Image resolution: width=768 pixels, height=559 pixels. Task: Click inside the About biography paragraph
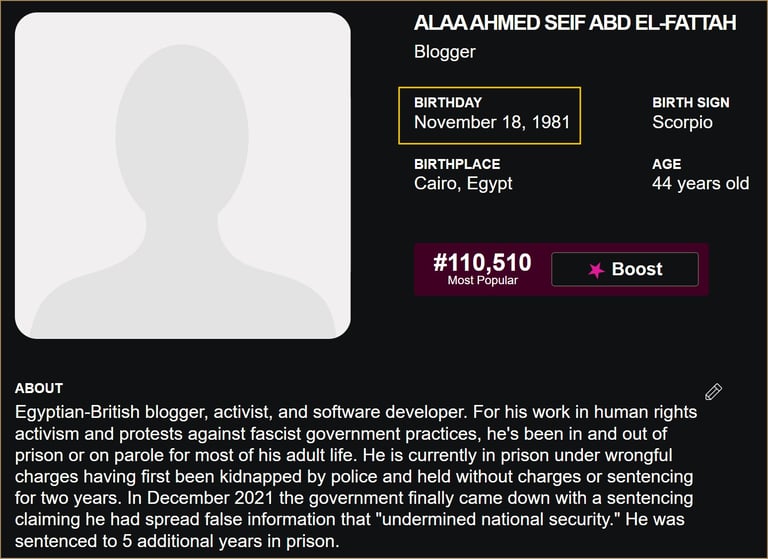[x=350, y=478]
